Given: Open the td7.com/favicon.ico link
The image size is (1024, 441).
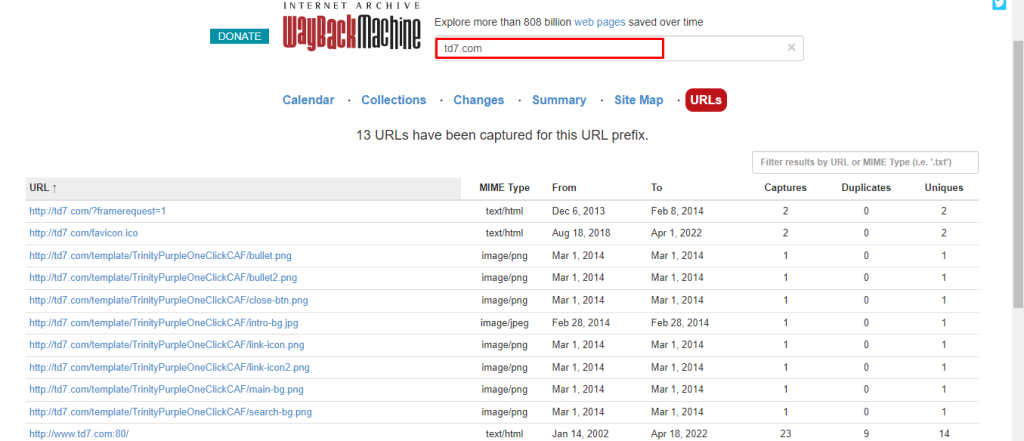Looking at the screenshot, I should [84, 233].
